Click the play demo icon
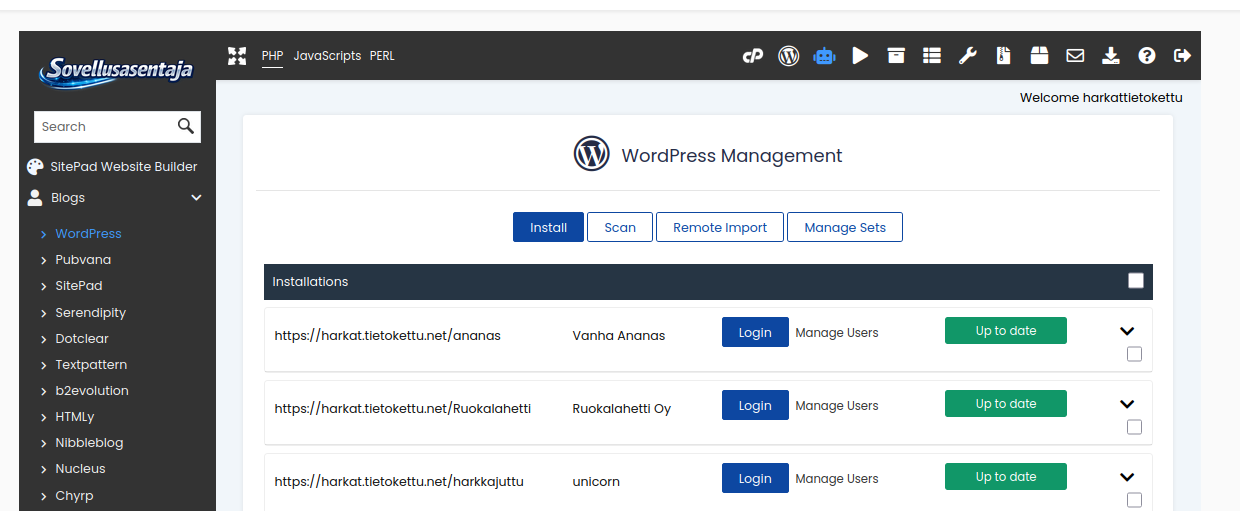1240x511 pixels. pos(860,56)
